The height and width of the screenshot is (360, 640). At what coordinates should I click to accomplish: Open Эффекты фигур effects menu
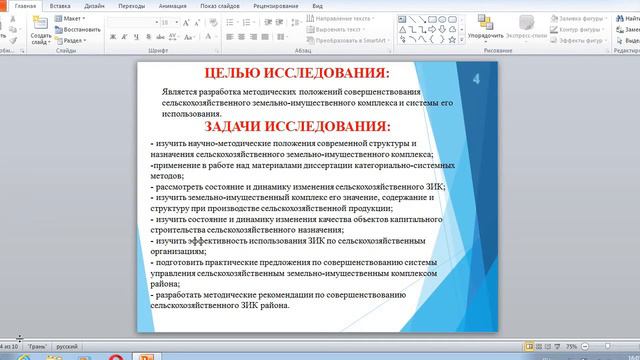click(x=579, y=40)
